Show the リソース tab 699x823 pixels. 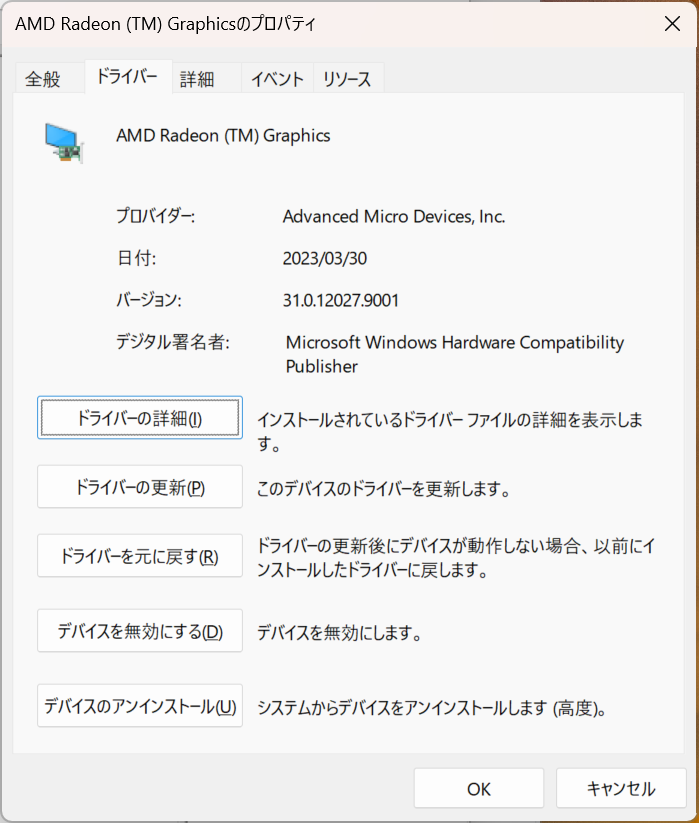[346, 79]
